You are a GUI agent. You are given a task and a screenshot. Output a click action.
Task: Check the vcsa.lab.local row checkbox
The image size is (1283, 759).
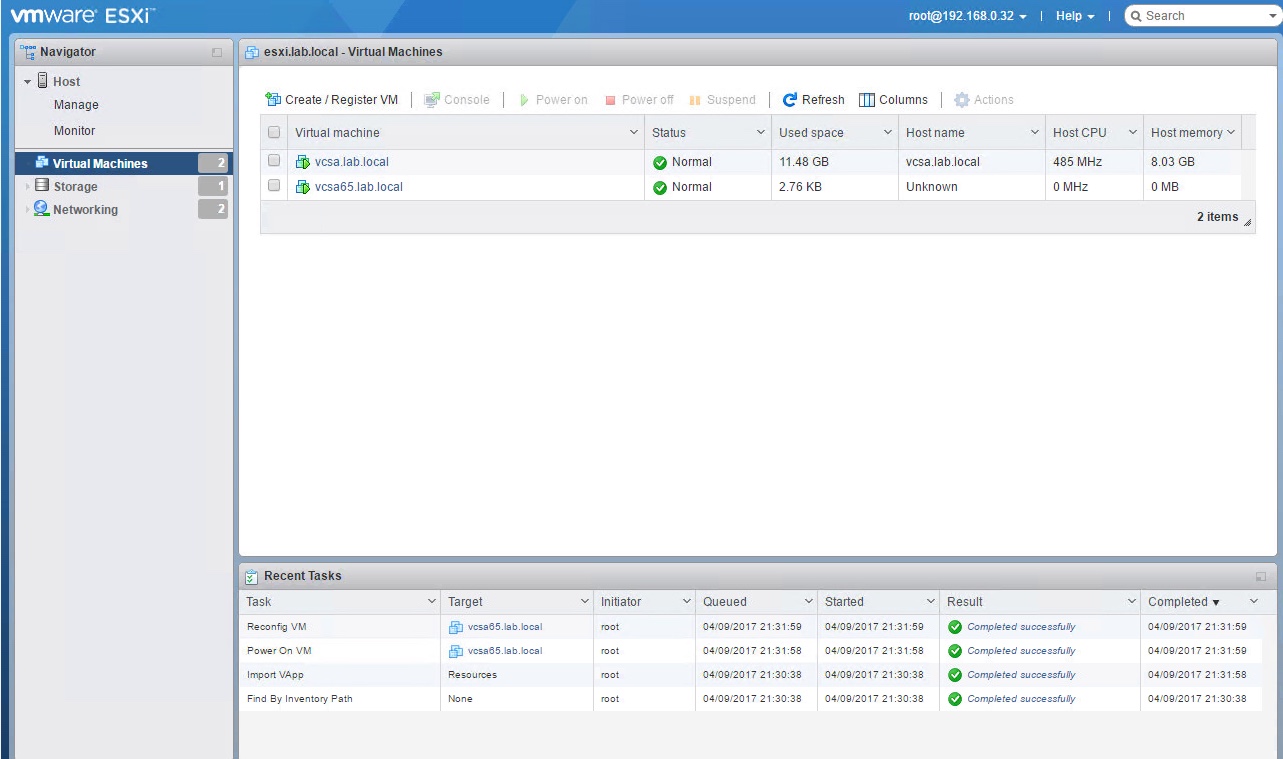click(274, 161)
